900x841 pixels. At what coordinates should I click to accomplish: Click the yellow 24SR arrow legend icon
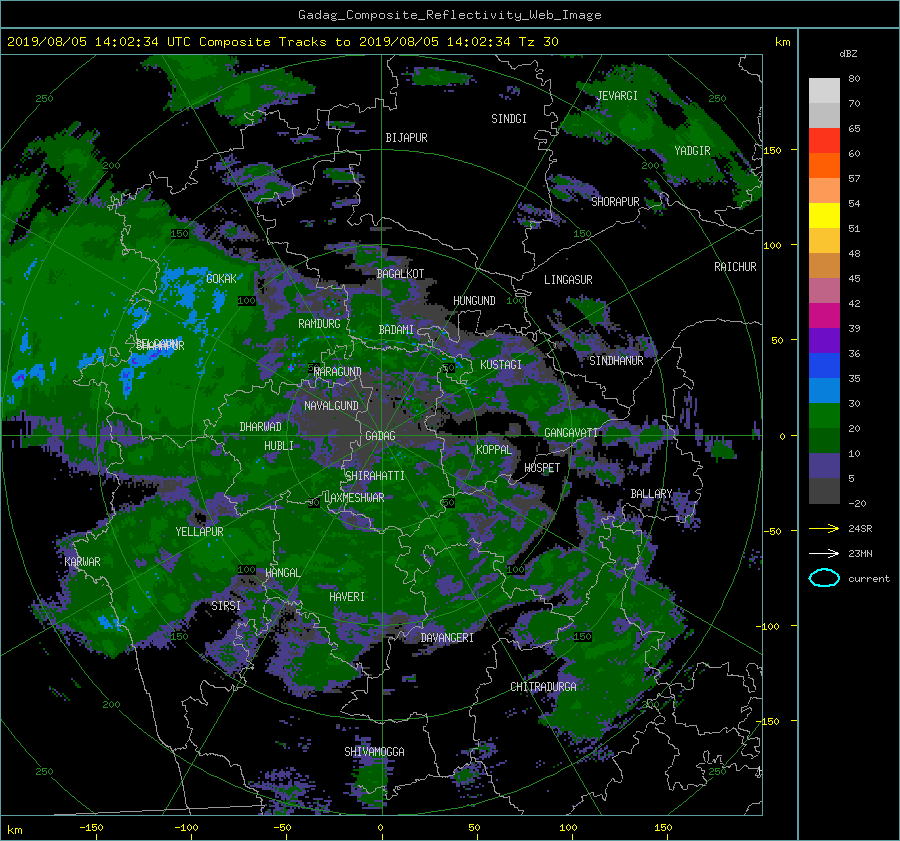coord(824,528)
